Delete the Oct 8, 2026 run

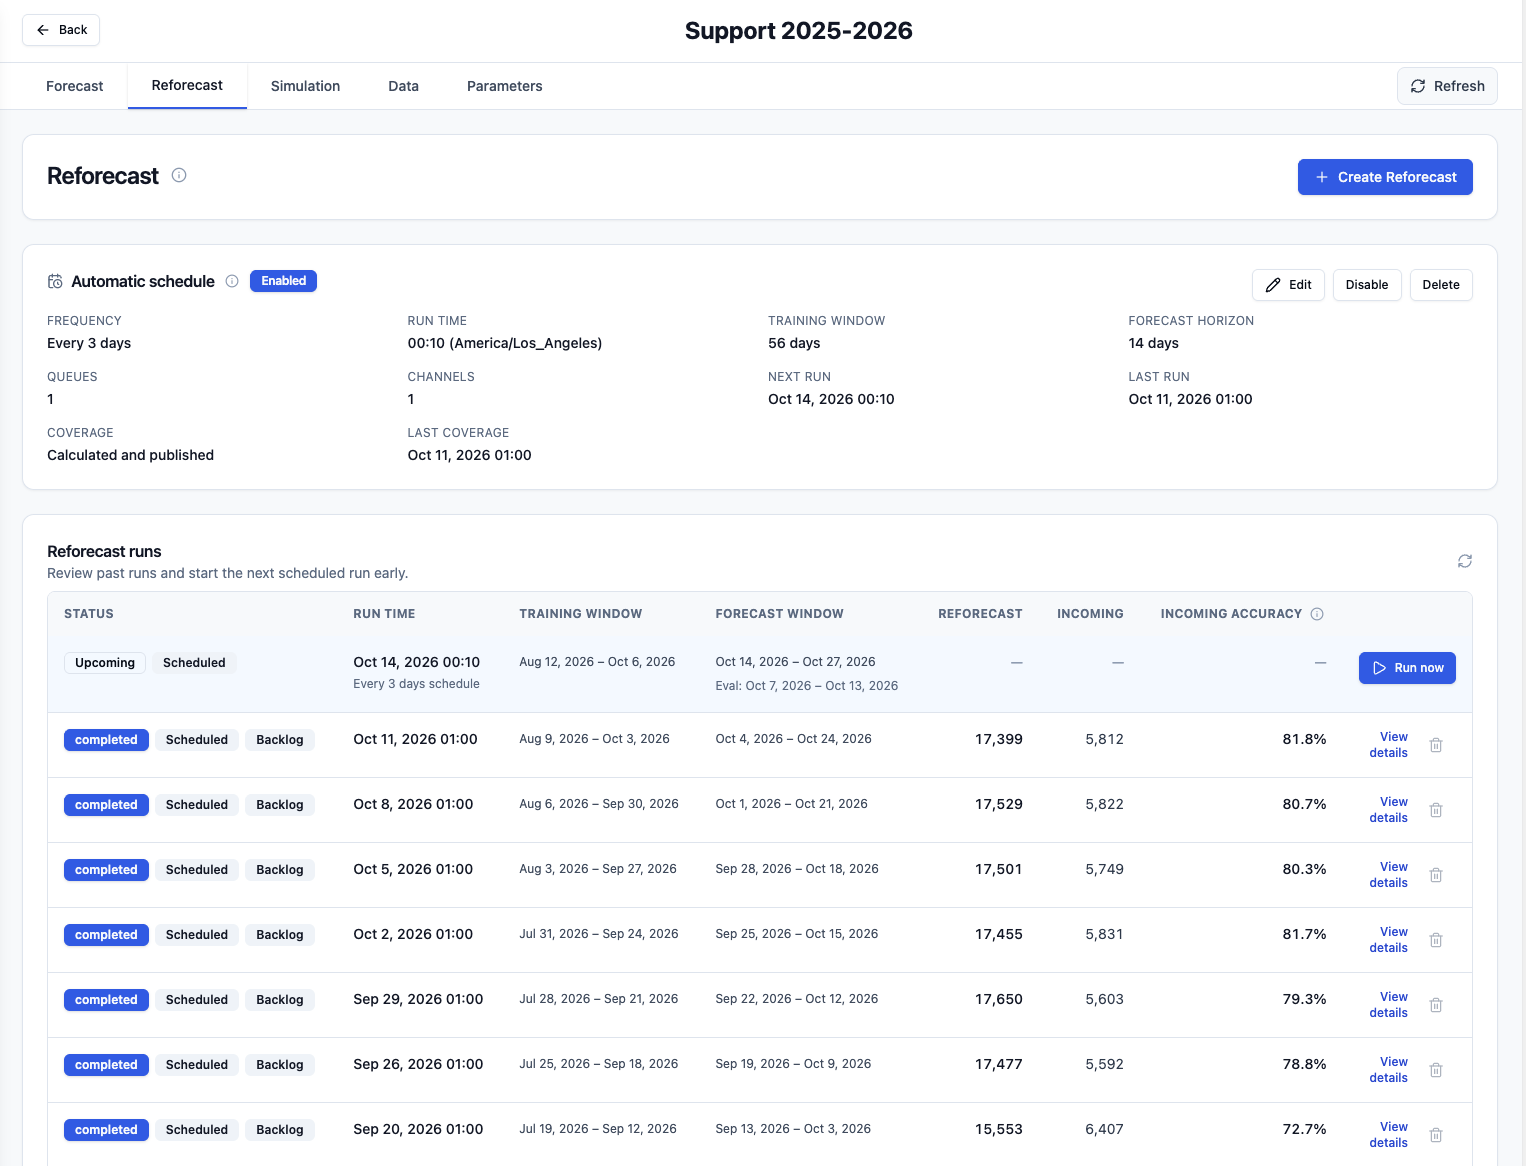[1436, 810]
